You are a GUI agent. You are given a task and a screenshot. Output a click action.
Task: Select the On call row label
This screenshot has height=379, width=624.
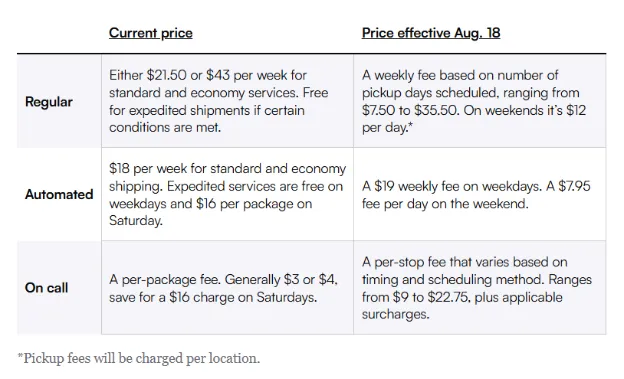click(46, 288)
